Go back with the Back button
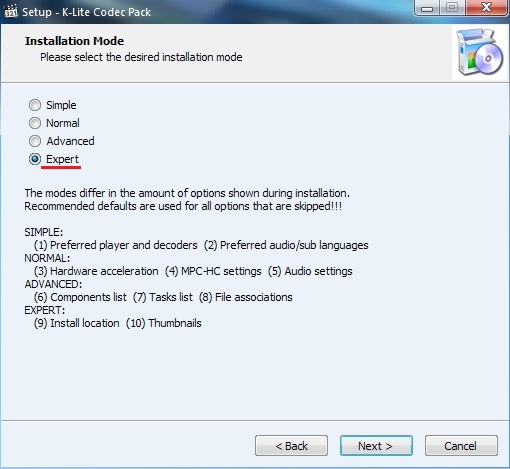Viewport: 510px width, 469px height. click(x=291, y=446)
